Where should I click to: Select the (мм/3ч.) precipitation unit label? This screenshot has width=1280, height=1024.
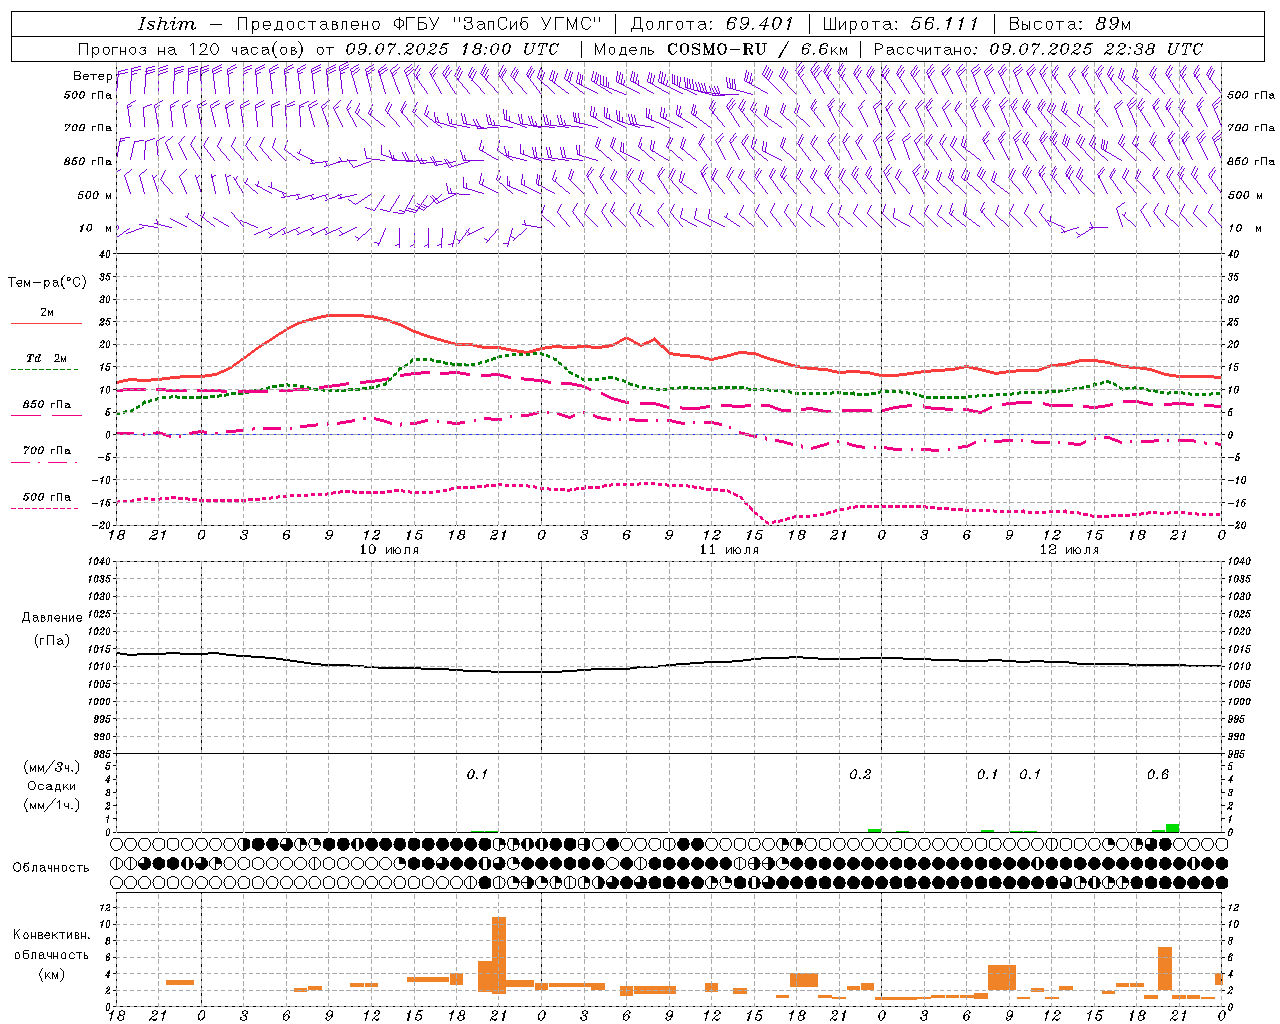point(52,767)
